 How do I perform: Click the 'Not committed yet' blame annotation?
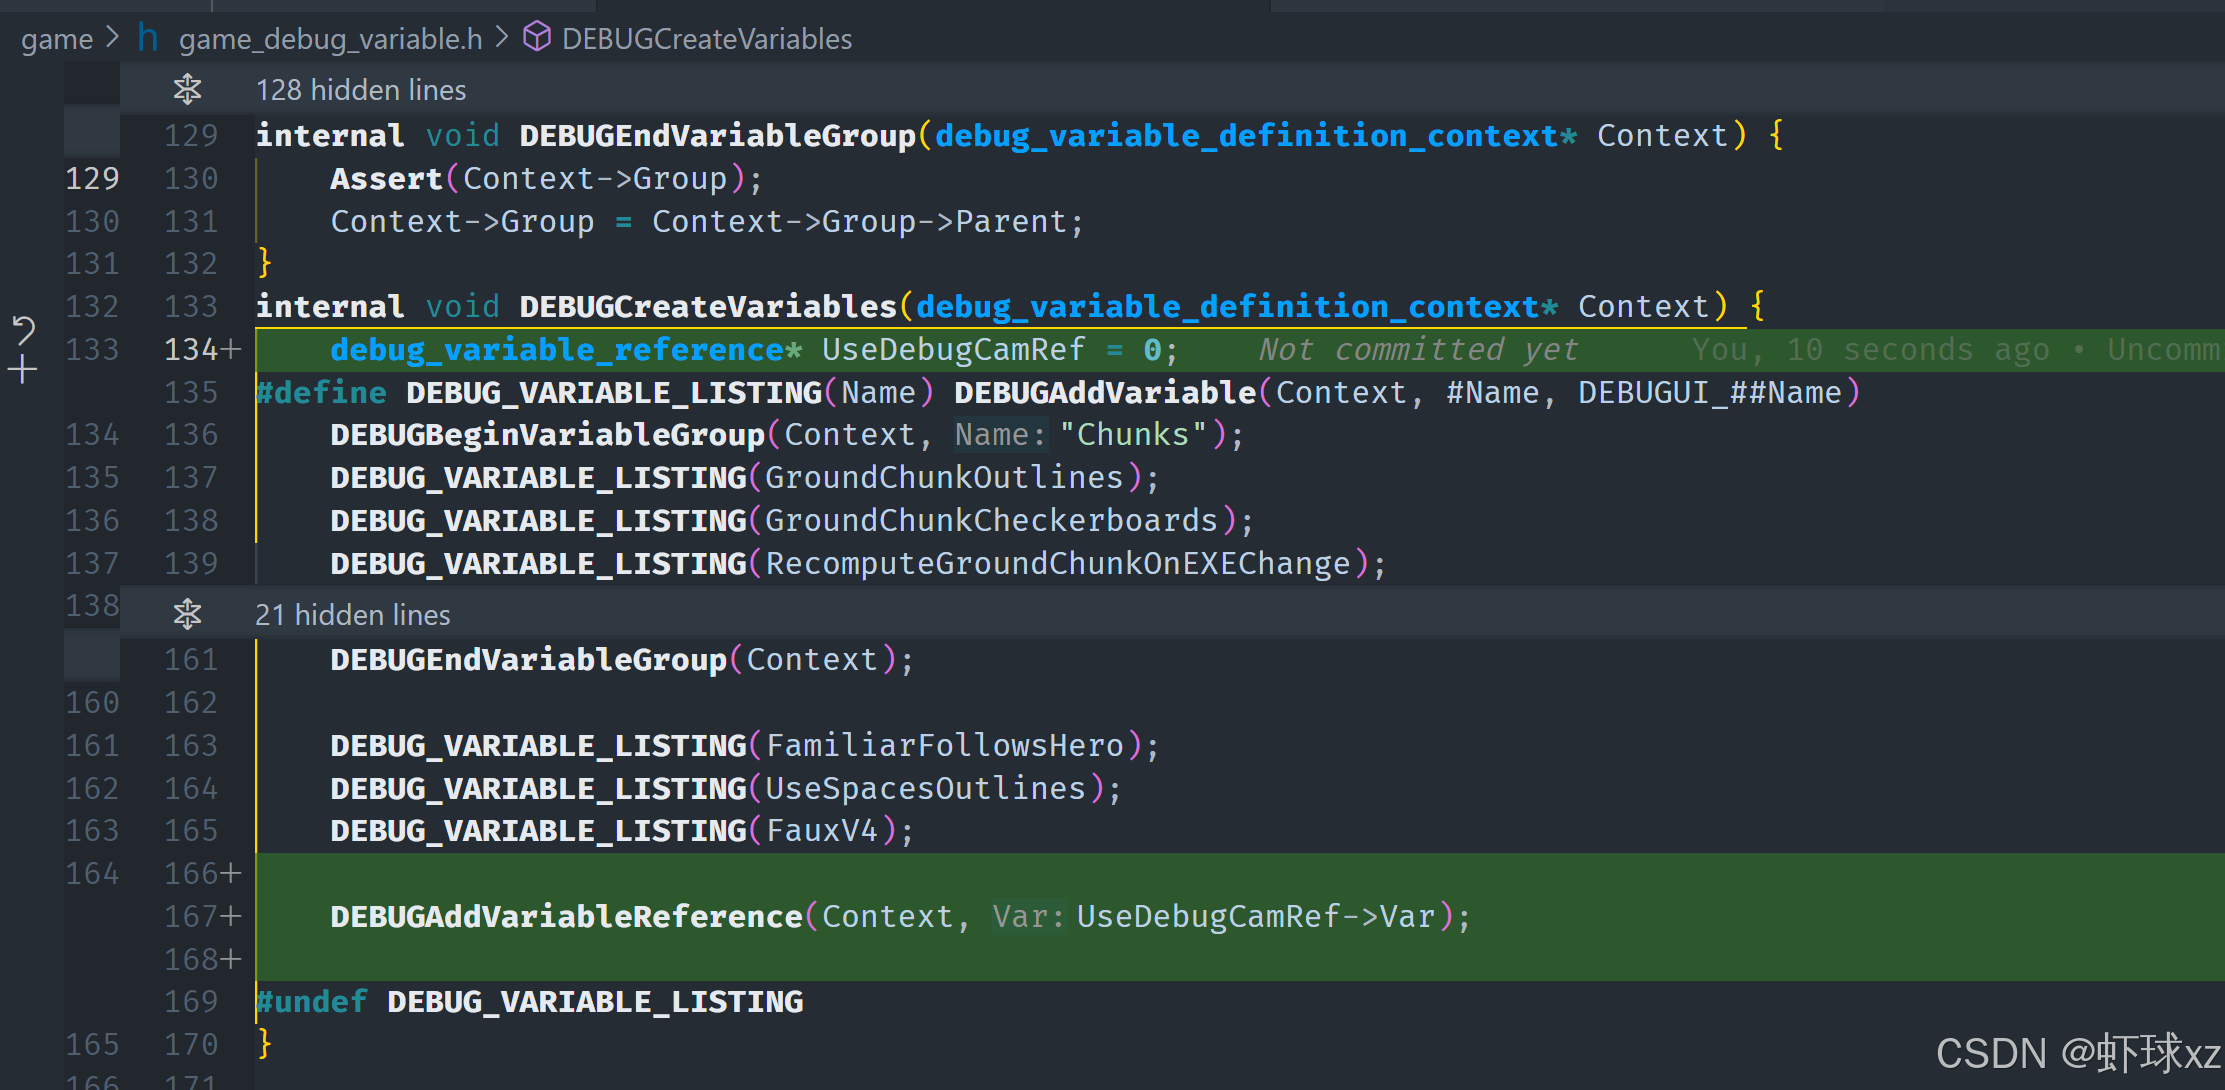click(1417, 349)
